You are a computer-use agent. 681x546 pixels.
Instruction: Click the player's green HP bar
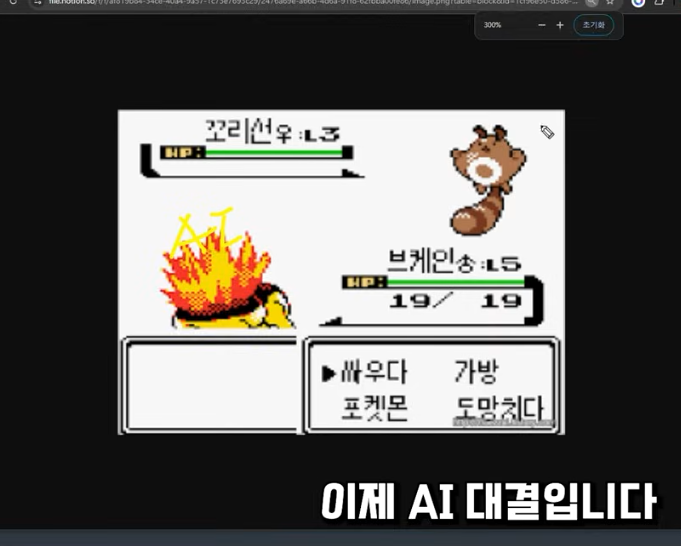456,282
